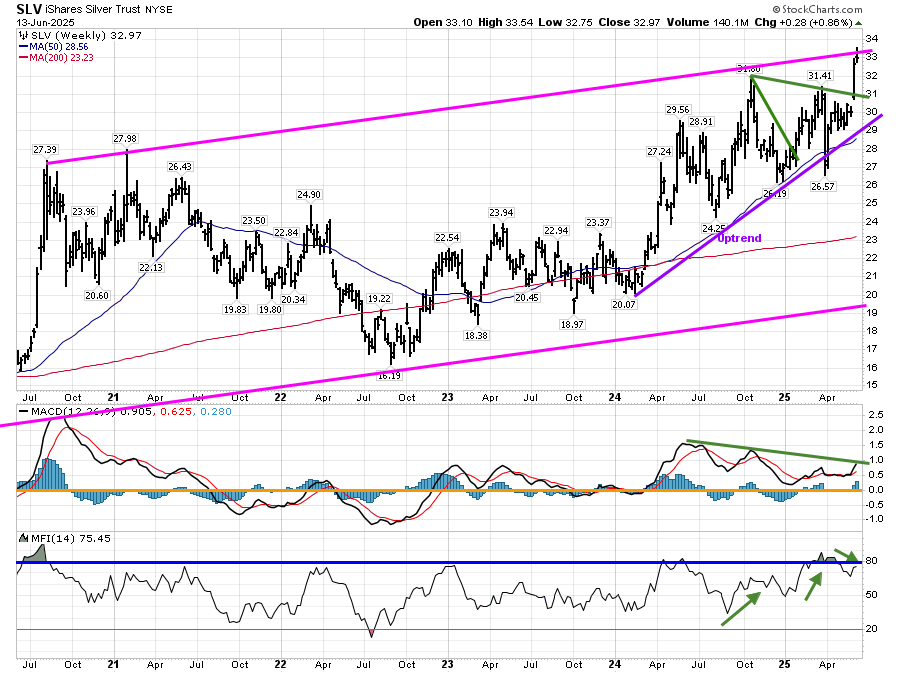Screen dimensions: 900x673
Task: Click the 22.84 price label
Action: [286, 232]
